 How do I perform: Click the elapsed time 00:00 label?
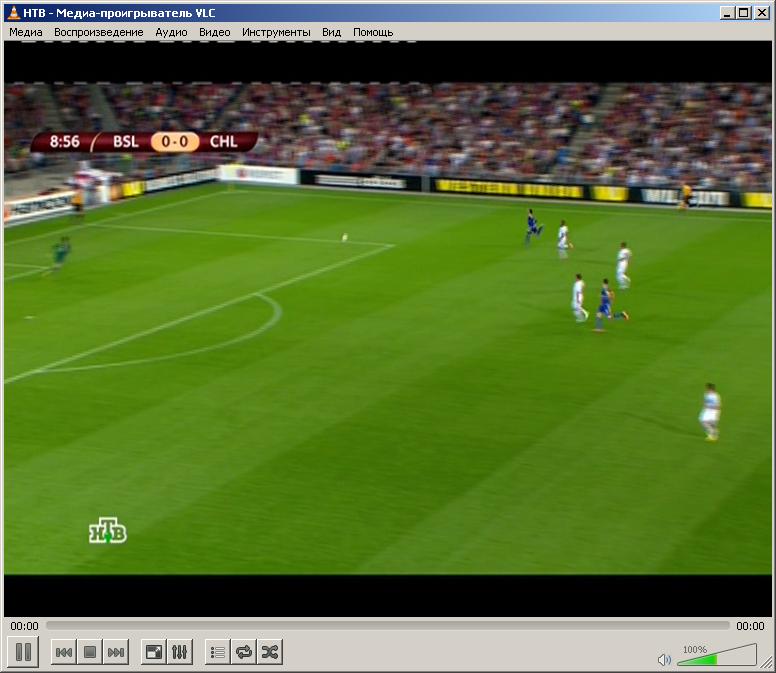point(24,626)
